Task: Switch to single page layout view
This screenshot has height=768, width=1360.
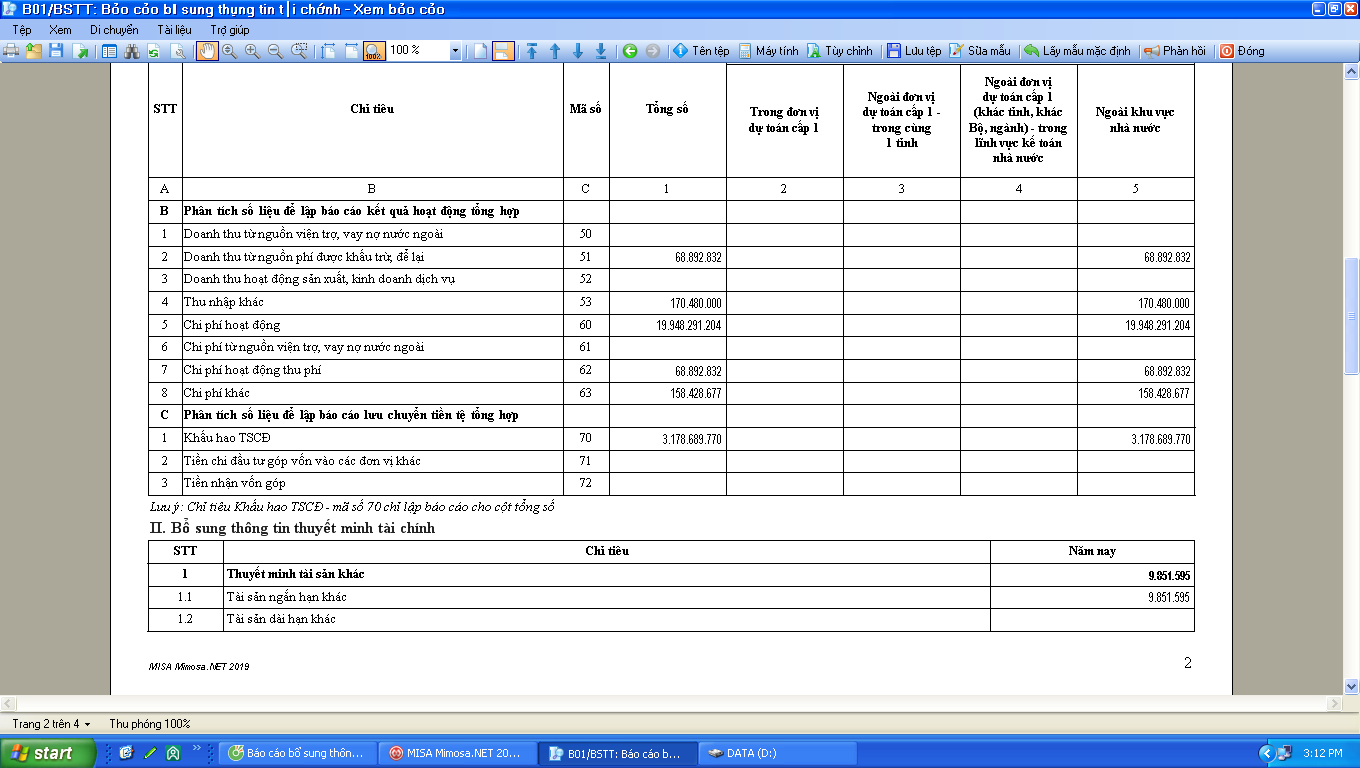Action: click(481, 51)
